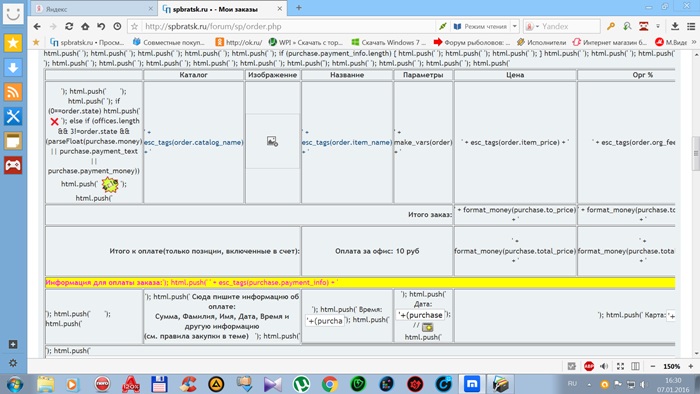Screen dimensions: 700x394
Task: Toggle split screen view icon
Action: click(635, 366)
